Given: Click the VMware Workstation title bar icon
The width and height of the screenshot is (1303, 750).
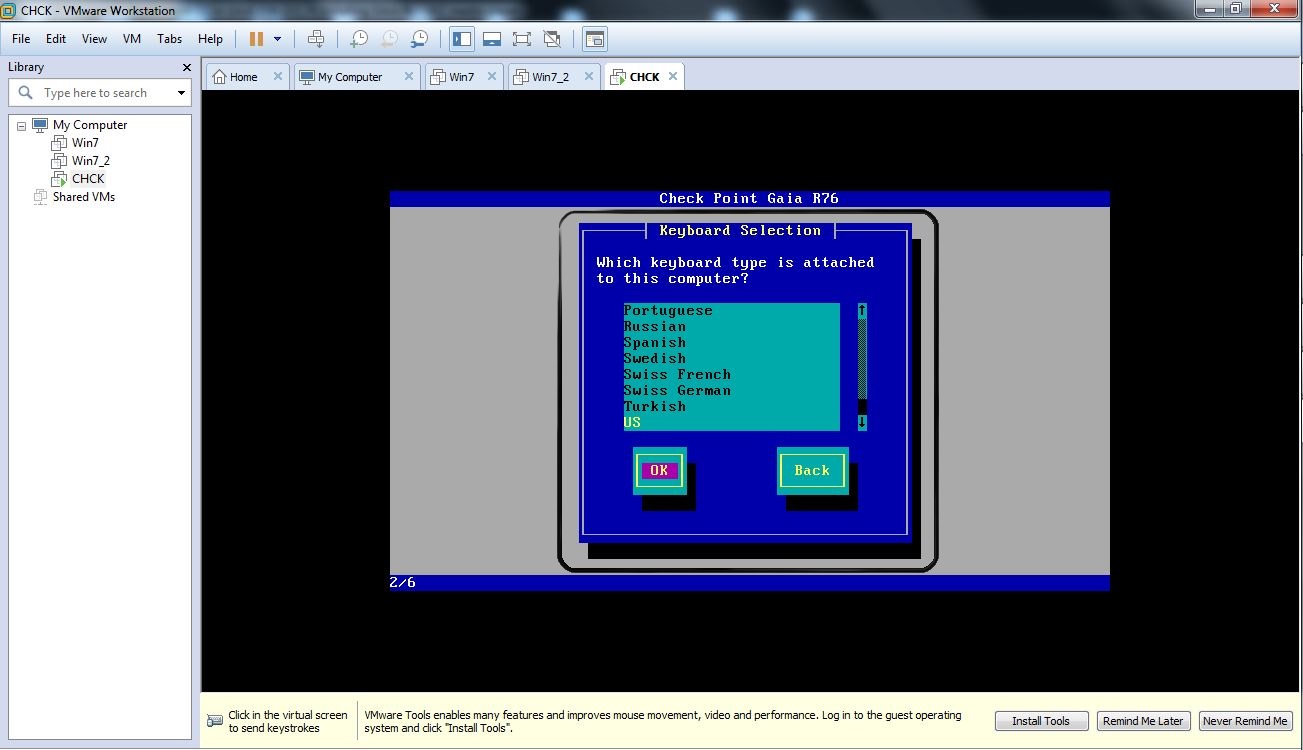Looking at the screenshot, I should (x=9, y=11).
